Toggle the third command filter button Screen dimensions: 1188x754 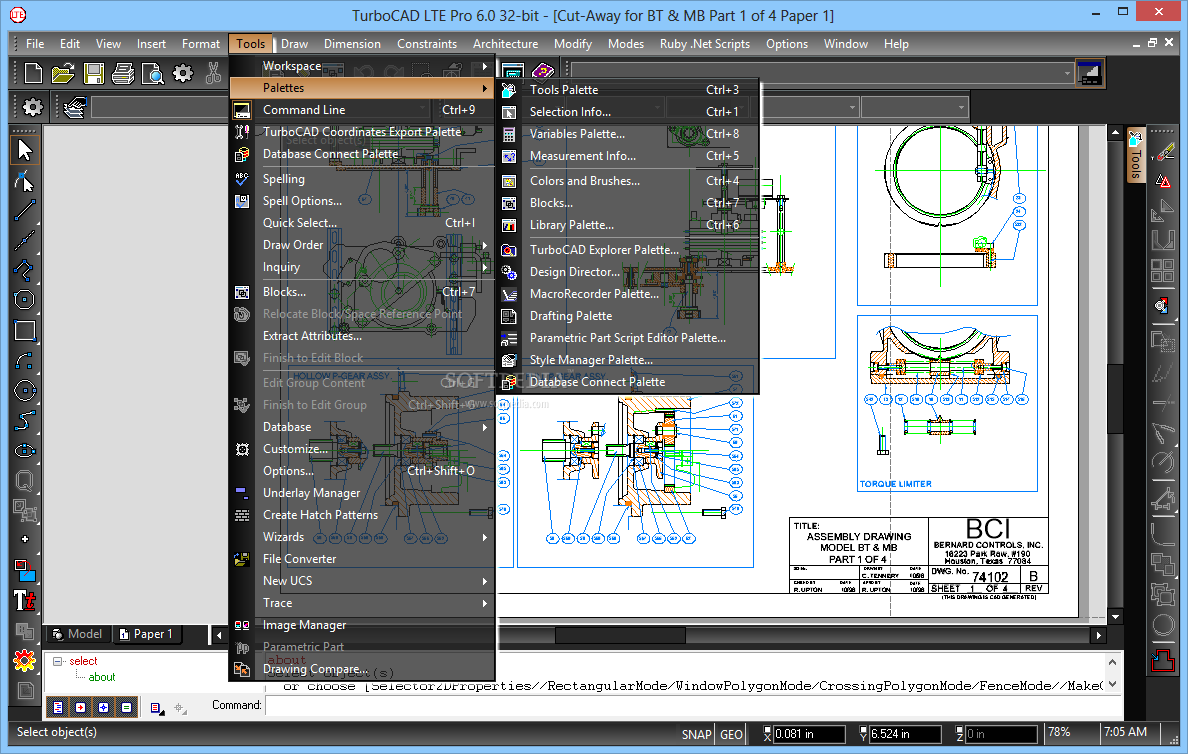pyautogui.click(x=104, y=707)
